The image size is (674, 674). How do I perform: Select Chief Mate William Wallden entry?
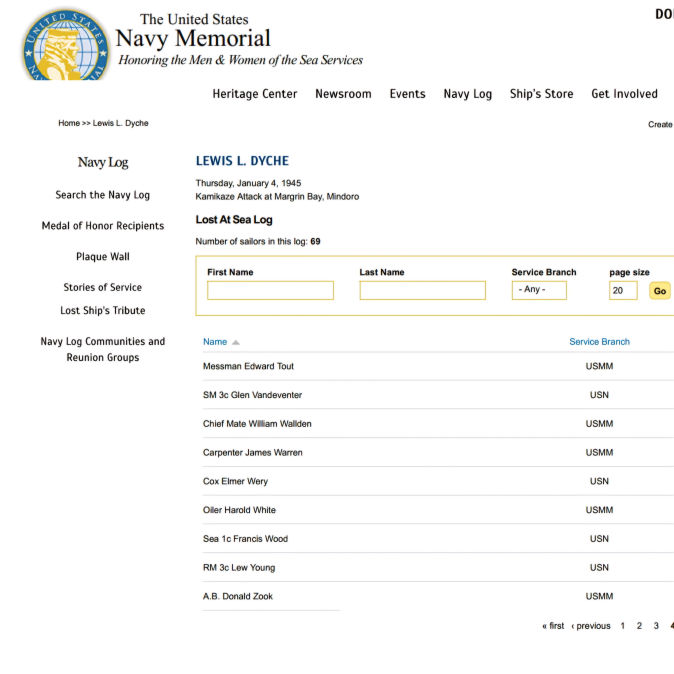257,424
